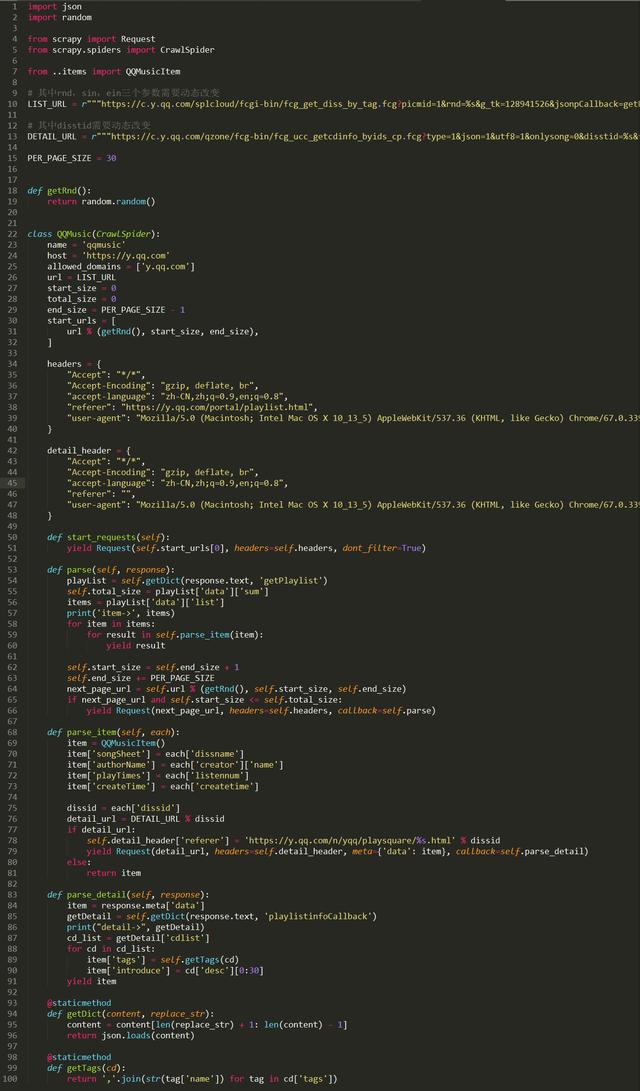Click the referer playlist.html header entry
This screenshot has height=1091, width=640.
193,407
